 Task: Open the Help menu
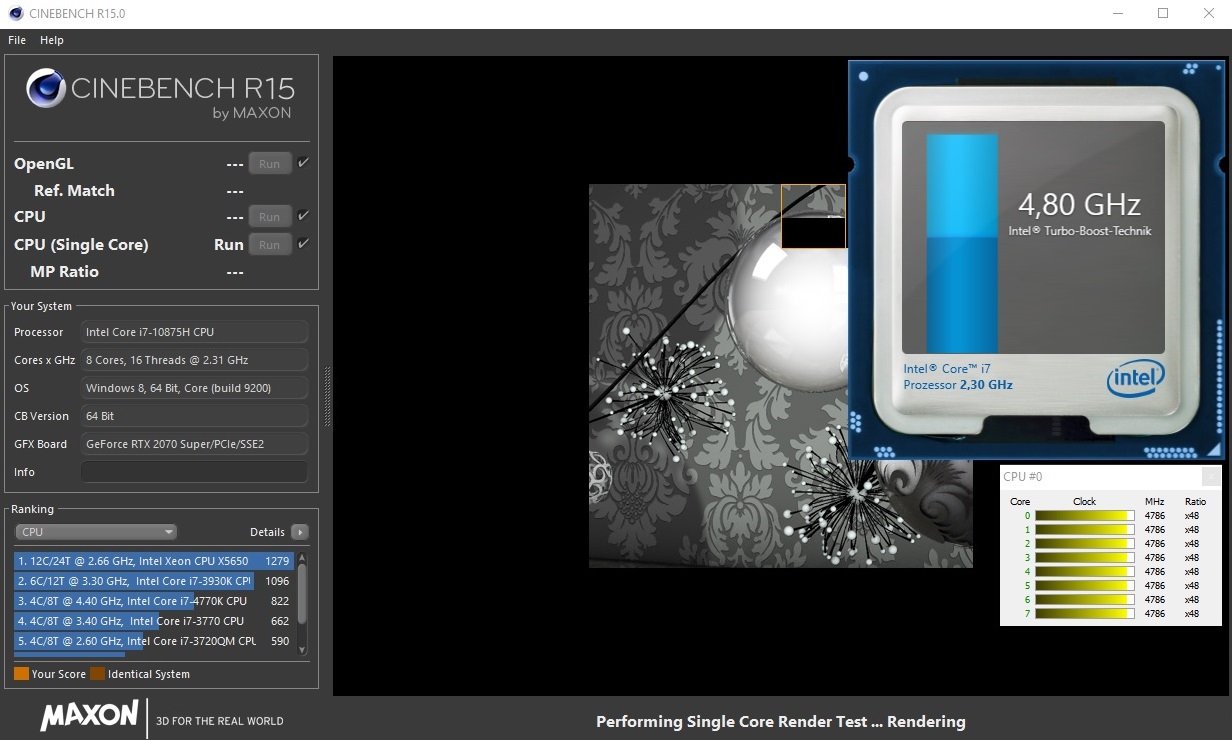point(52,40)
